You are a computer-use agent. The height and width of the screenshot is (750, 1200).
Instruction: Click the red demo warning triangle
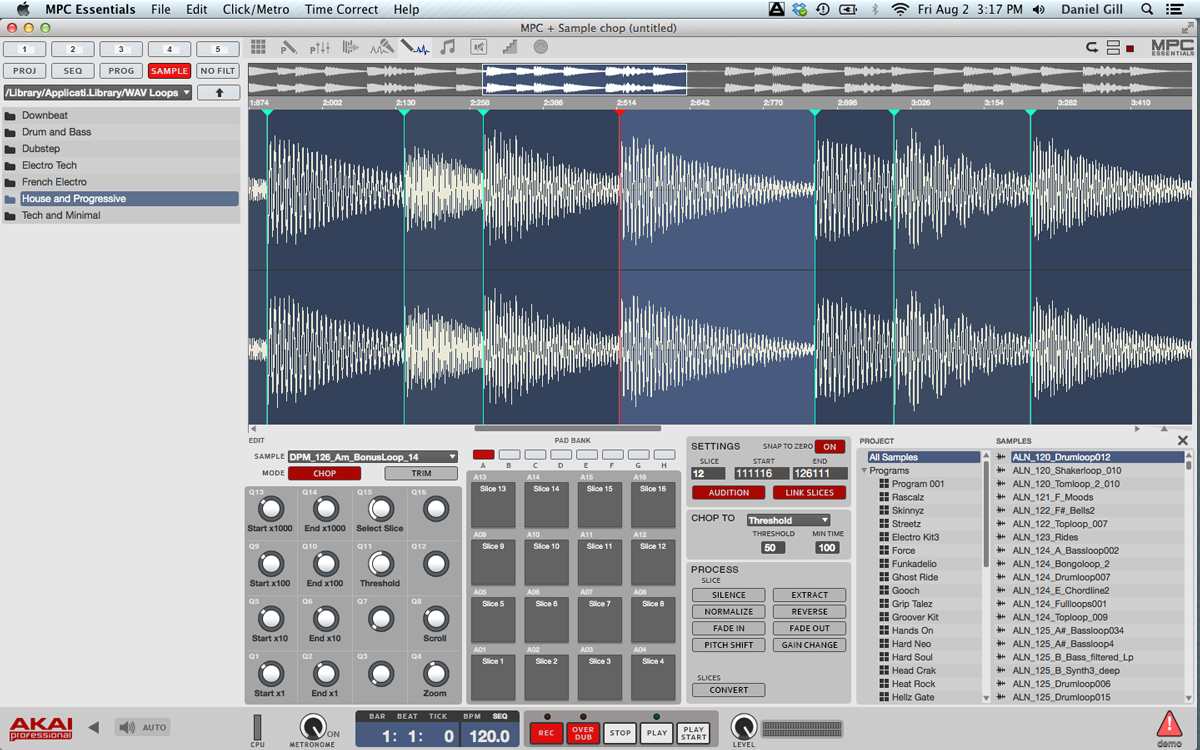point(1169,723)
